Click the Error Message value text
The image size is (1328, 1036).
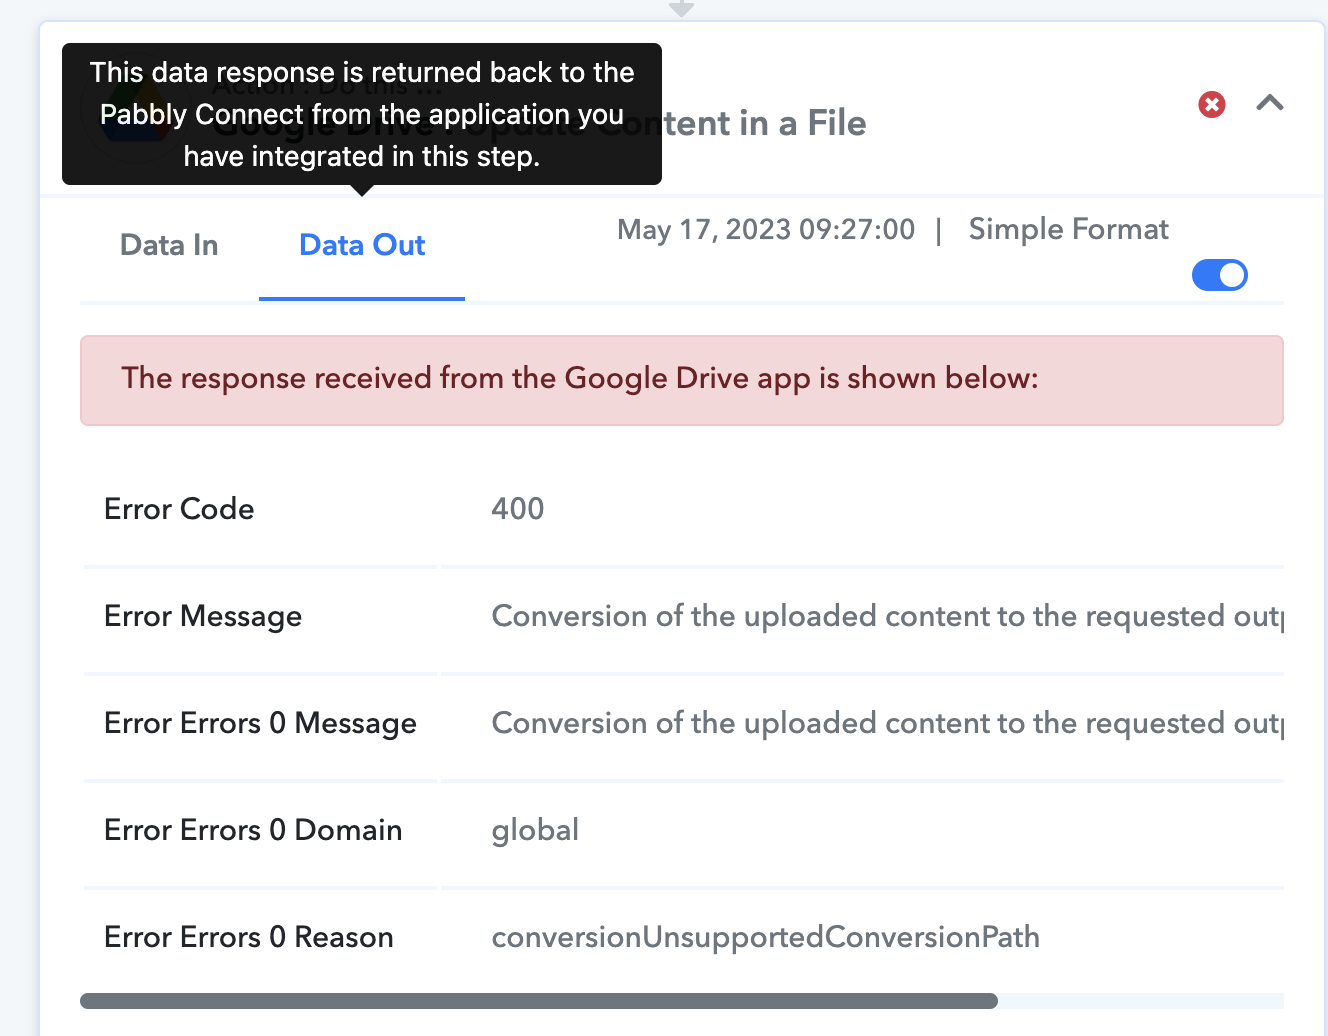887,616
